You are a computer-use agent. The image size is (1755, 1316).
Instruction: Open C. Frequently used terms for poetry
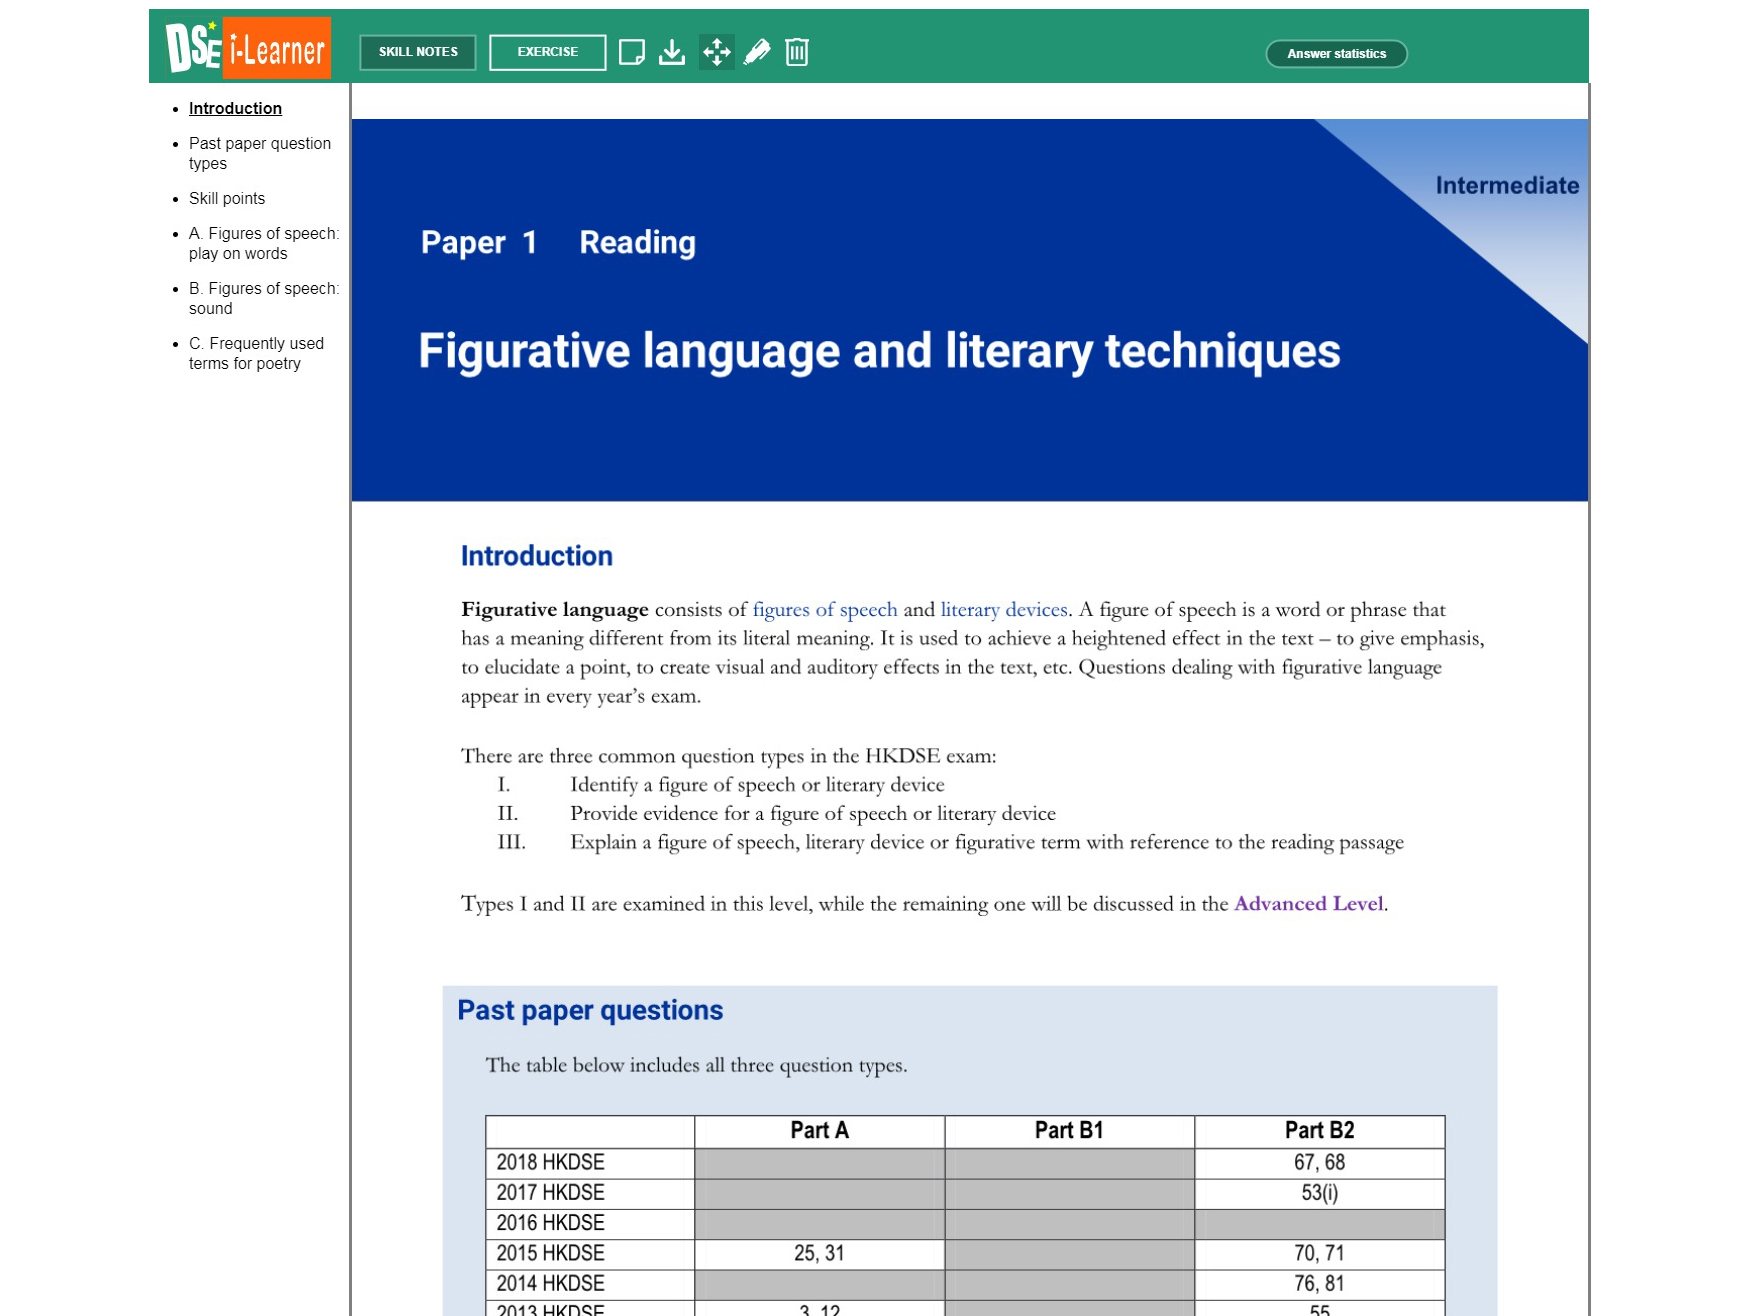coord(256,353)
